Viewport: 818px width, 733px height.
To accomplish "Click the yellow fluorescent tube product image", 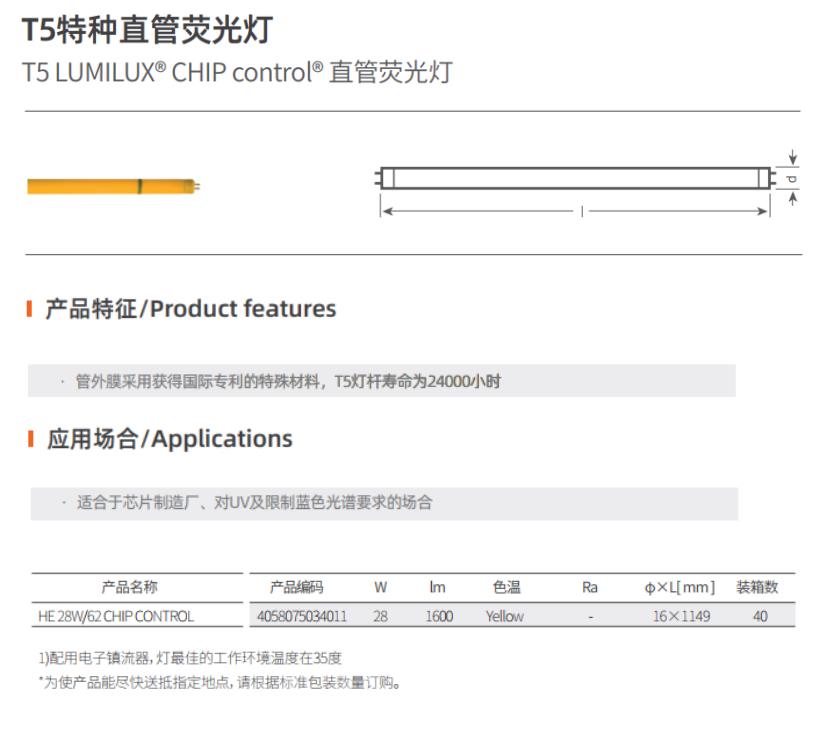I will pyautogui.click(x=113, y=185).
